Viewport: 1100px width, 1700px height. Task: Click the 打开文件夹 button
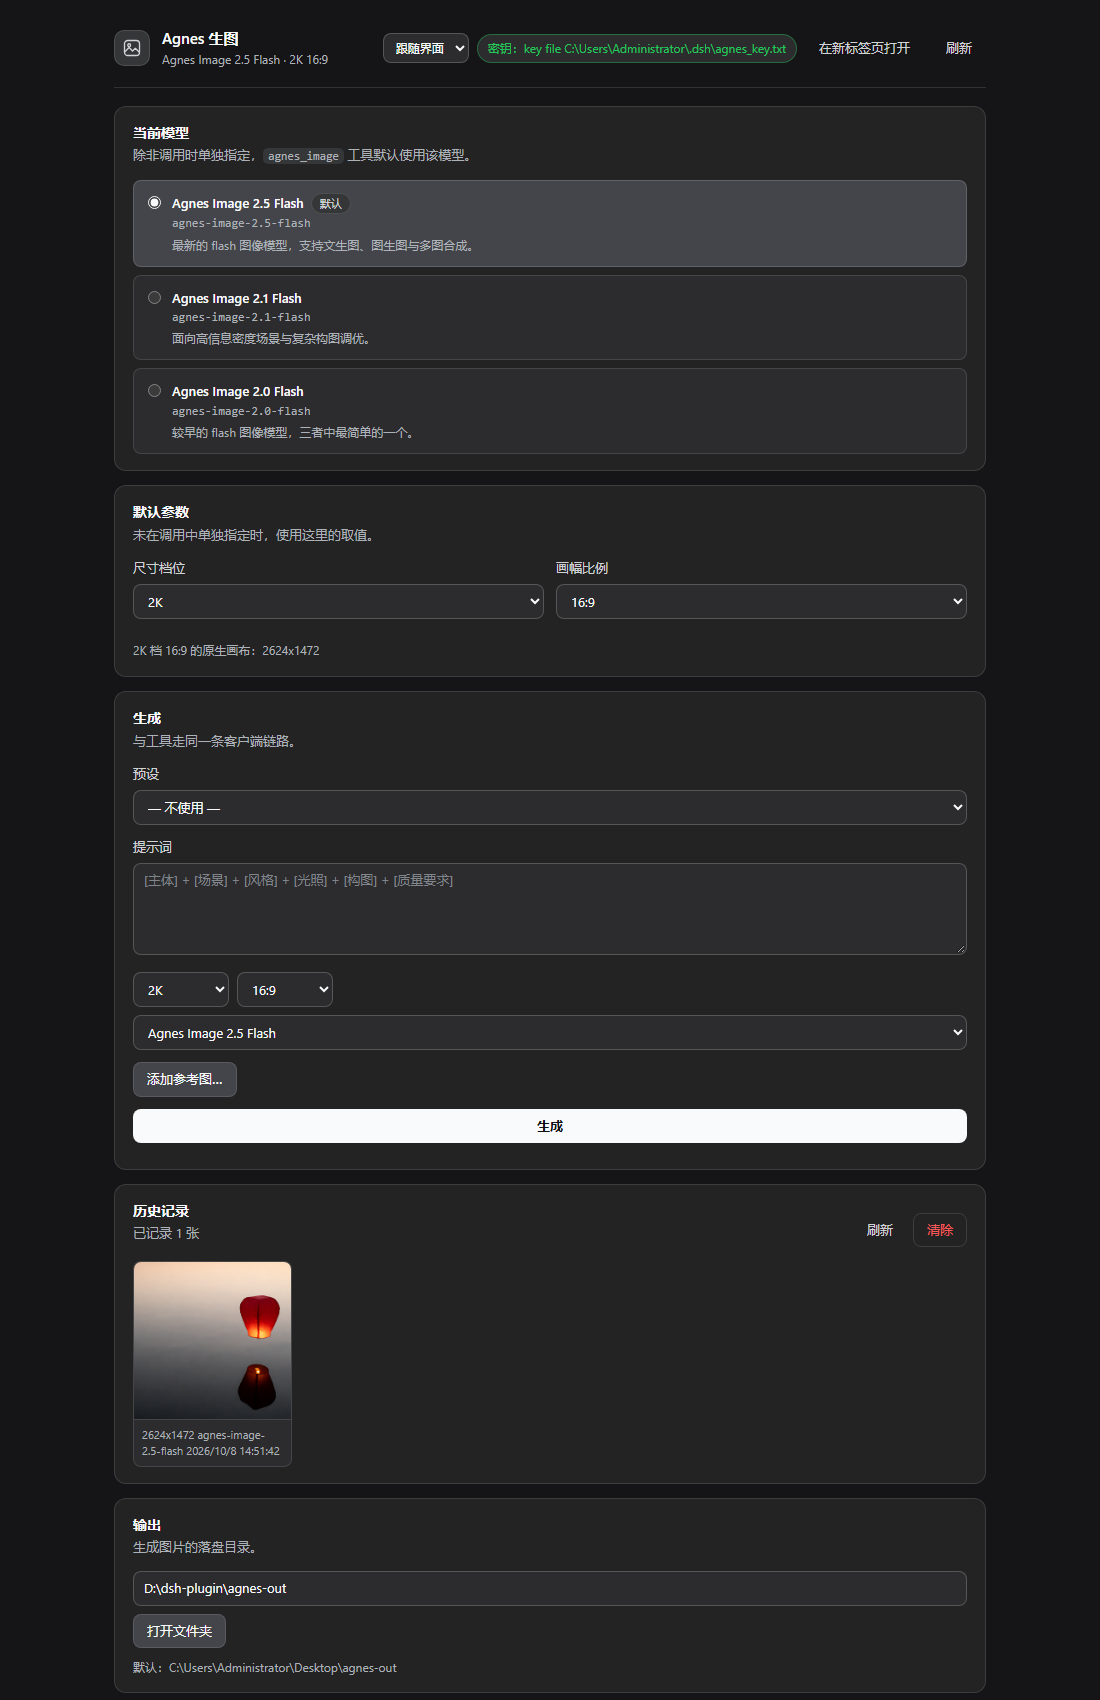click(x=180, y=1631)
